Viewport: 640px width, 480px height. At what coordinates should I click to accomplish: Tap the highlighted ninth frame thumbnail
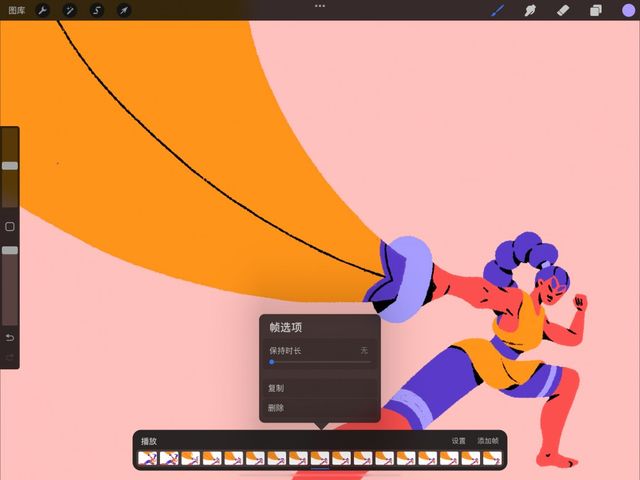click(x=320, y=458)
